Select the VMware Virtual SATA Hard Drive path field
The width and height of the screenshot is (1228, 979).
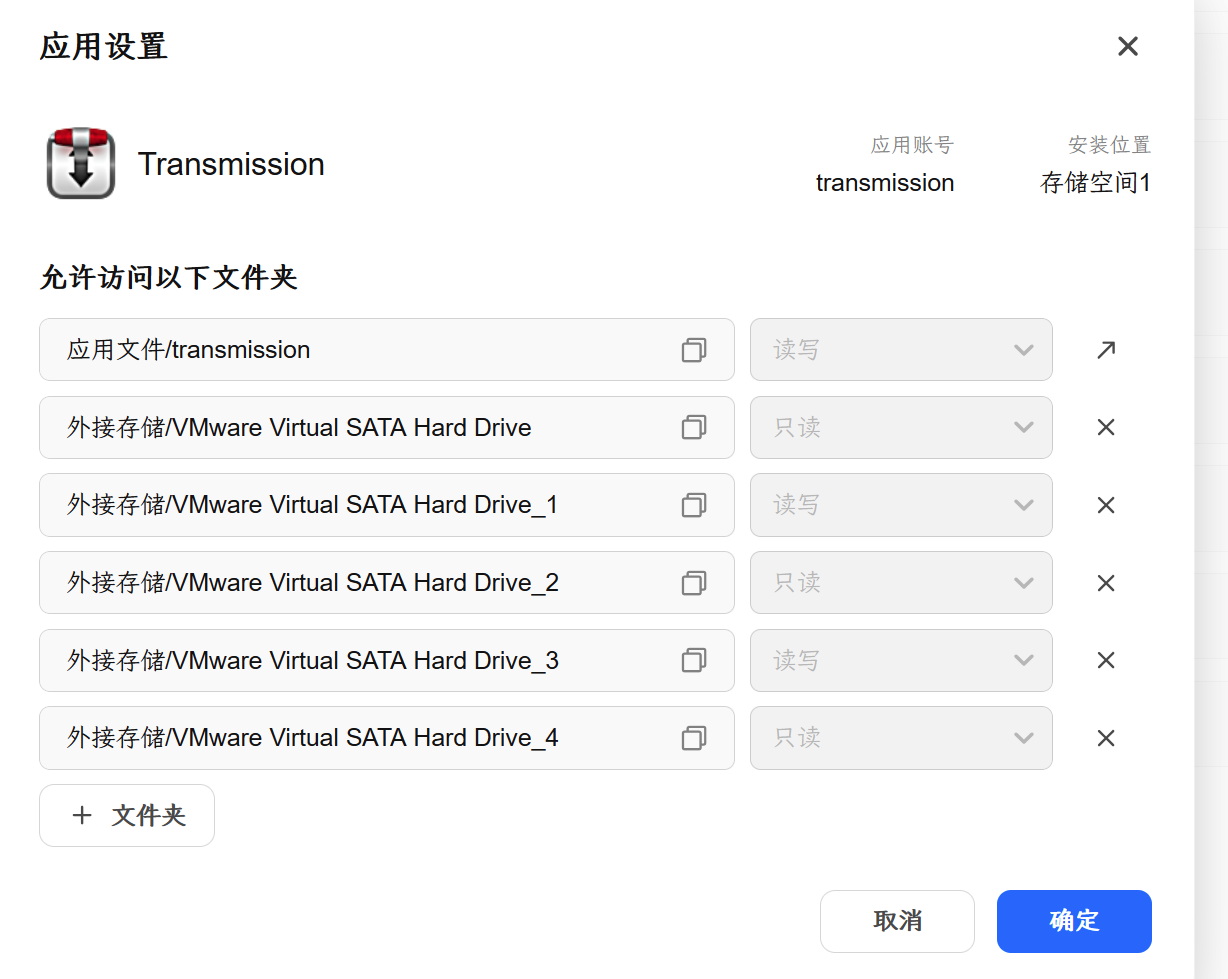click(387, 427)
